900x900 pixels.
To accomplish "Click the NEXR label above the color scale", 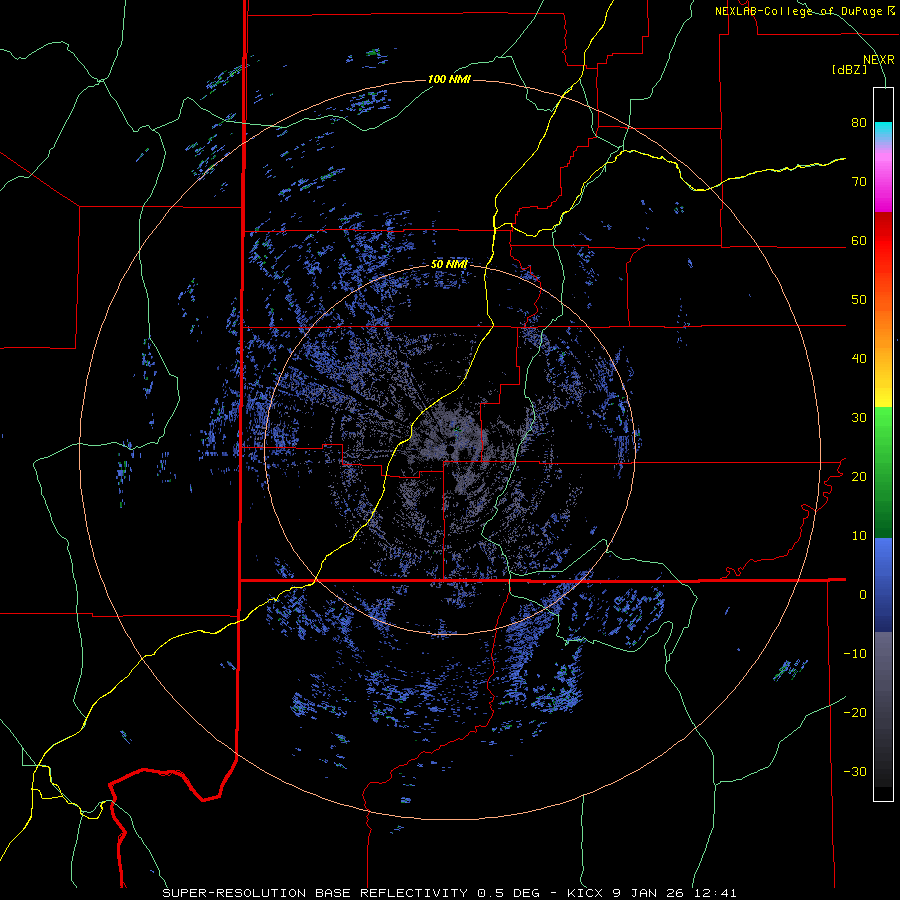I will 878,60.
